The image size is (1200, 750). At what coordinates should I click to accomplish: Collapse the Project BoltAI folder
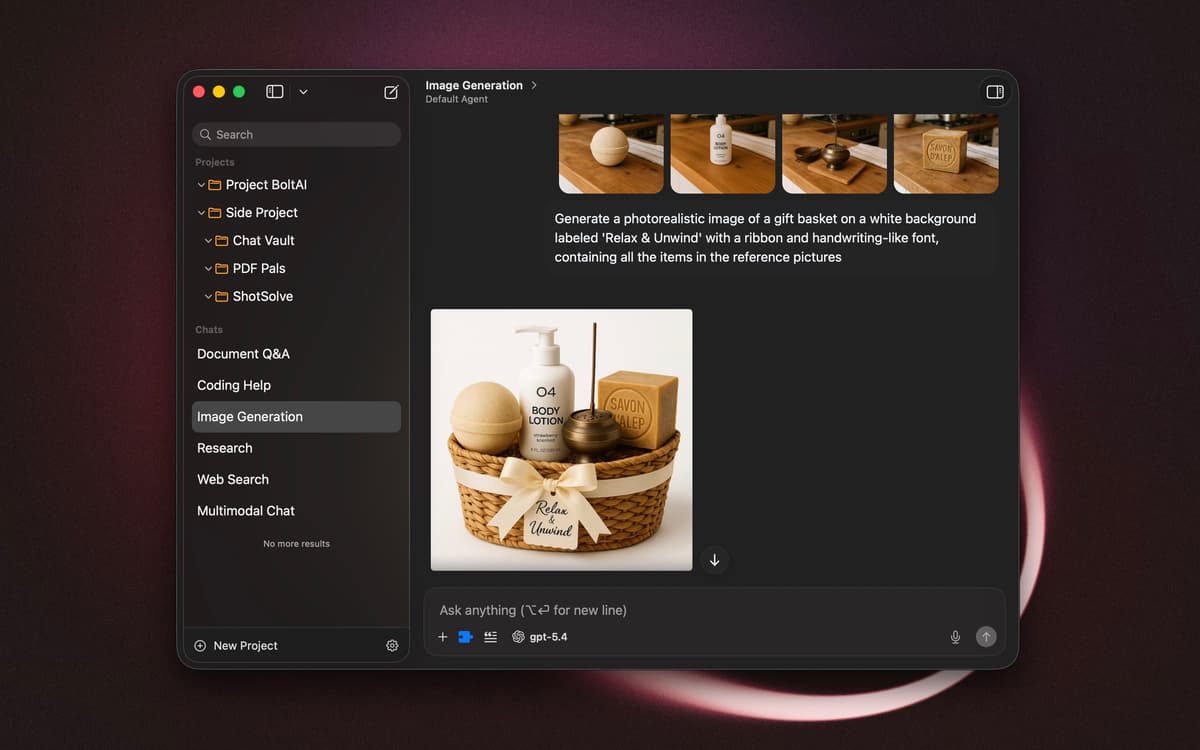201,185
